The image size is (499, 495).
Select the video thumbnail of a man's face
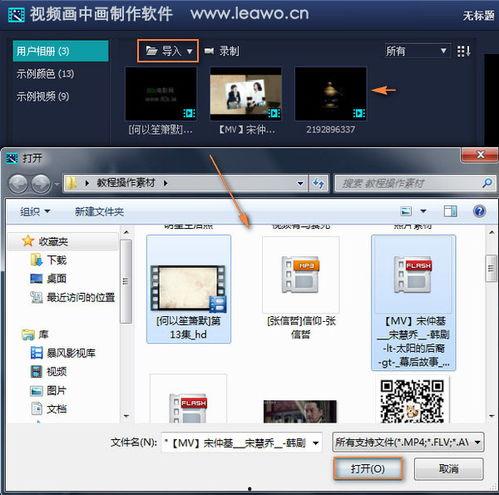click(x=300, y=411)
